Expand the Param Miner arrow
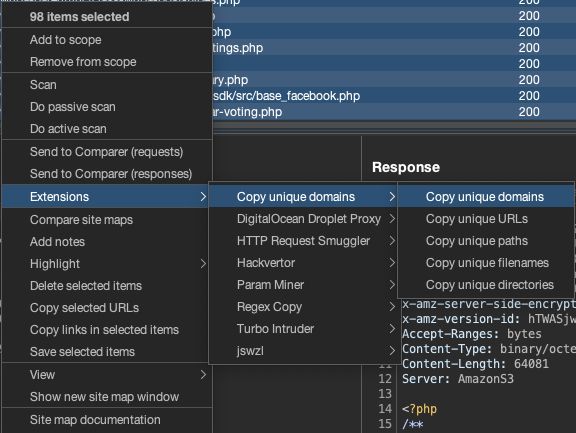This screenshot has height=433, width=576. [x=392, y=285]
